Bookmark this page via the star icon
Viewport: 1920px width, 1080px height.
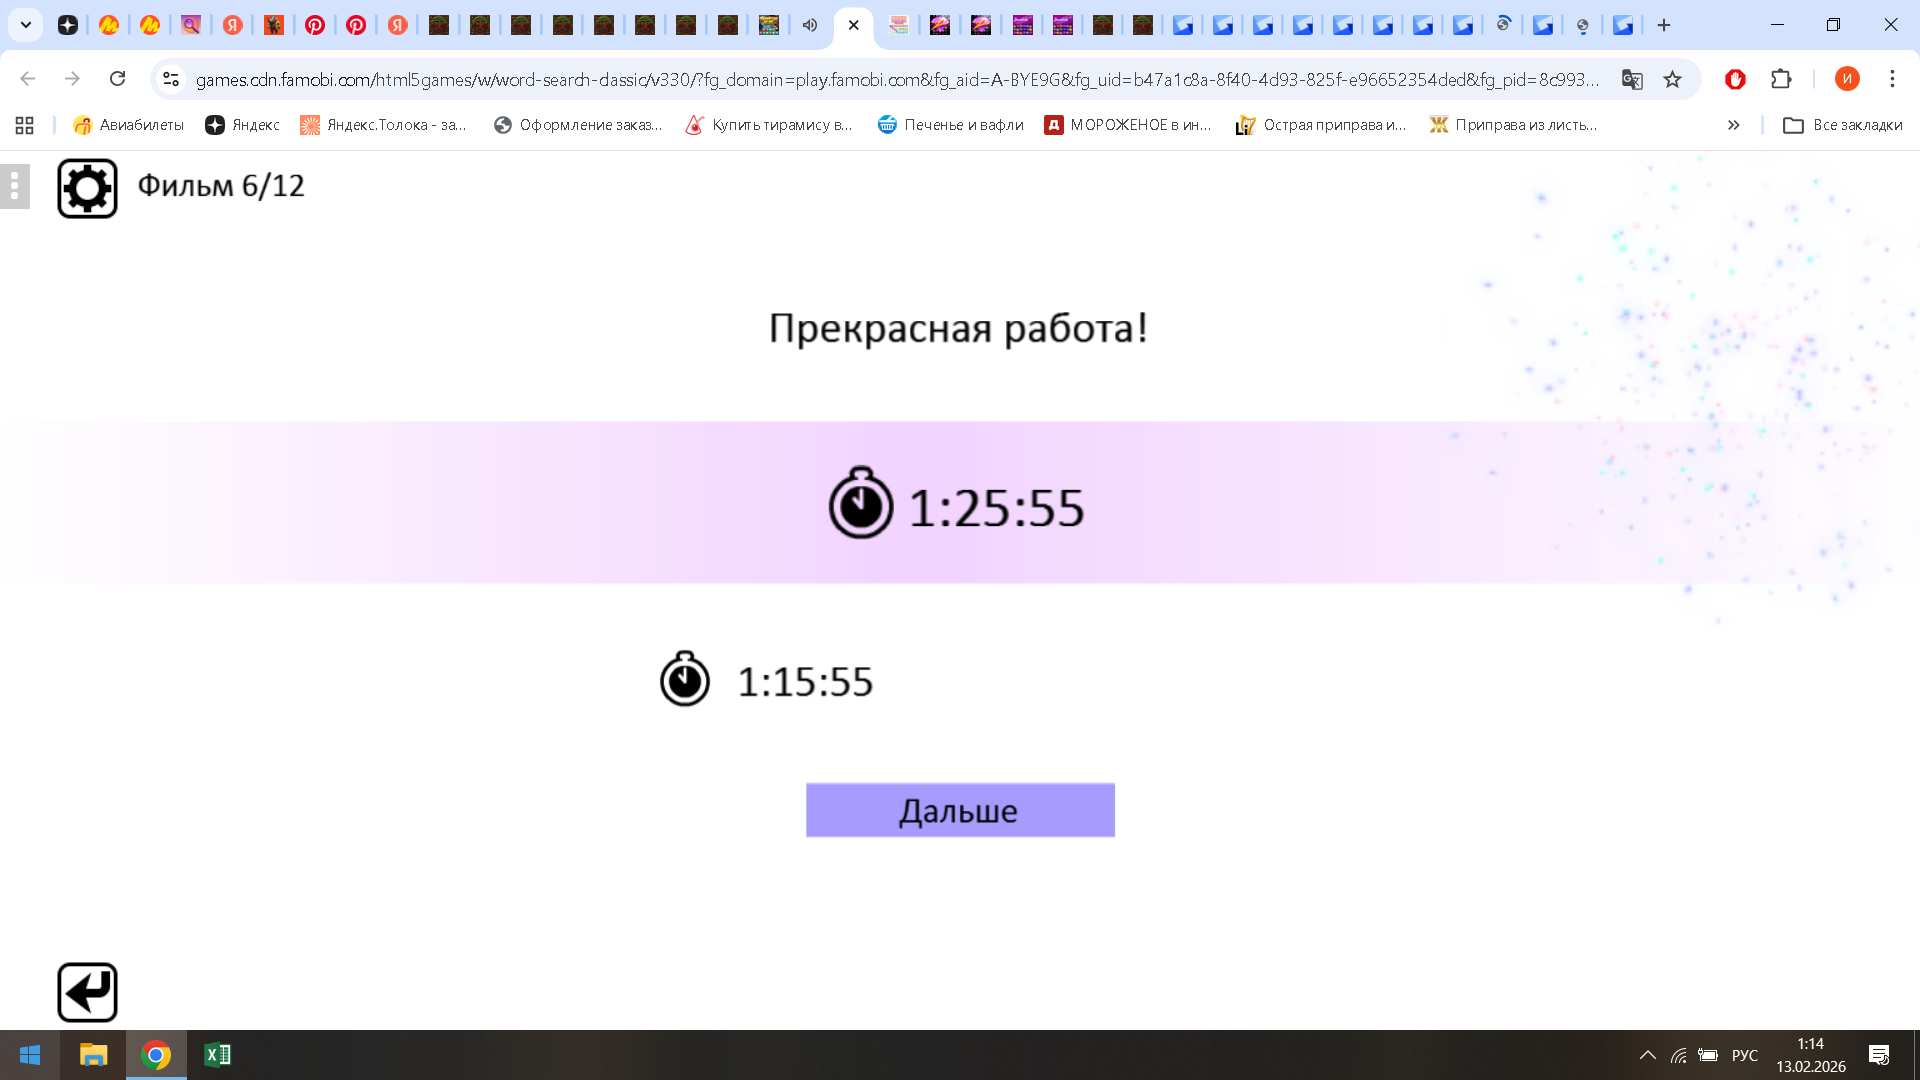coord(1672,79)
